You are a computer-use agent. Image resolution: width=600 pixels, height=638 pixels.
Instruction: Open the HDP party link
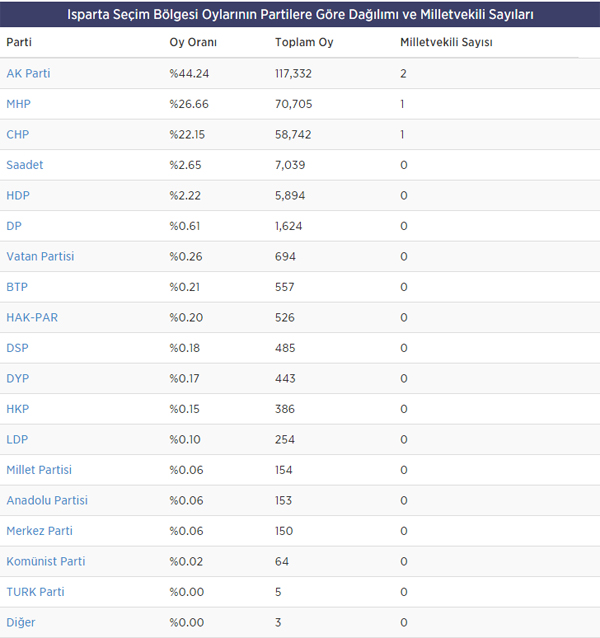coord(18,196)
